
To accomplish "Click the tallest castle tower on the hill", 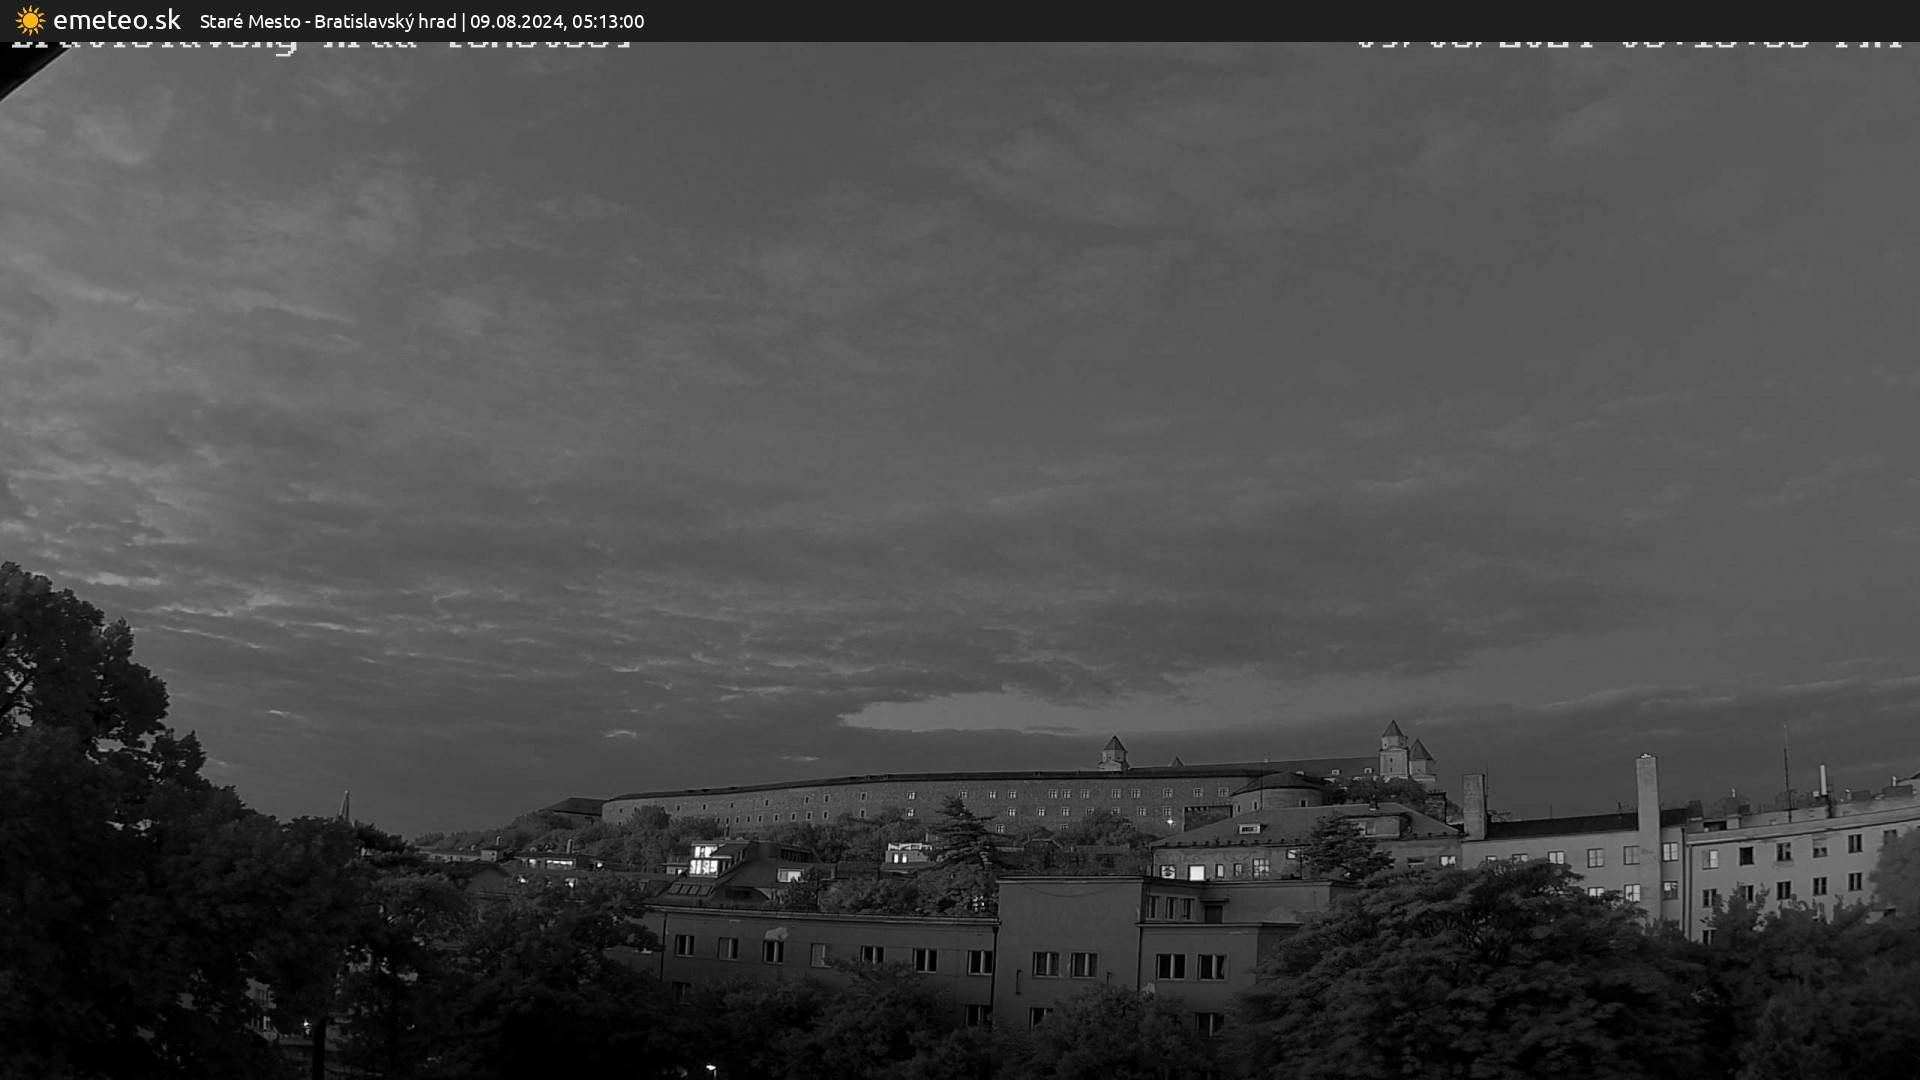I will click(x=1392, y=750).
